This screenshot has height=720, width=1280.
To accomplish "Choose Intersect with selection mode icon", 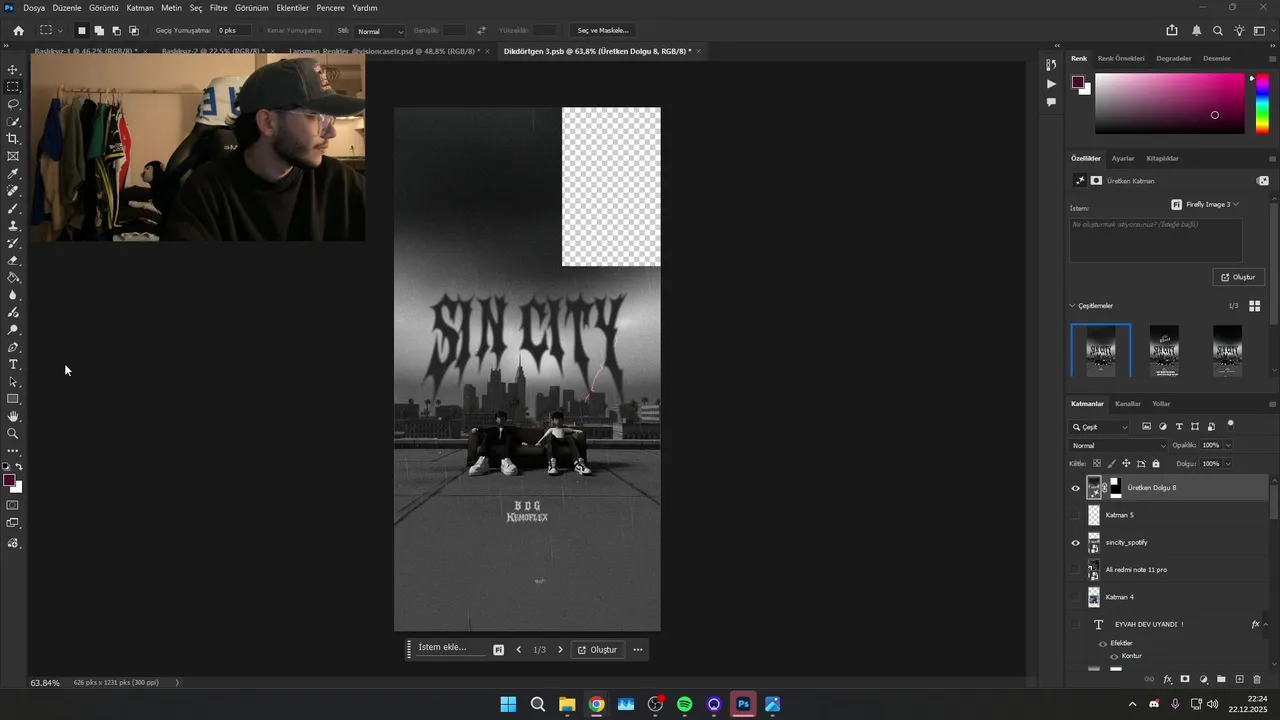I will pos(134,31).
